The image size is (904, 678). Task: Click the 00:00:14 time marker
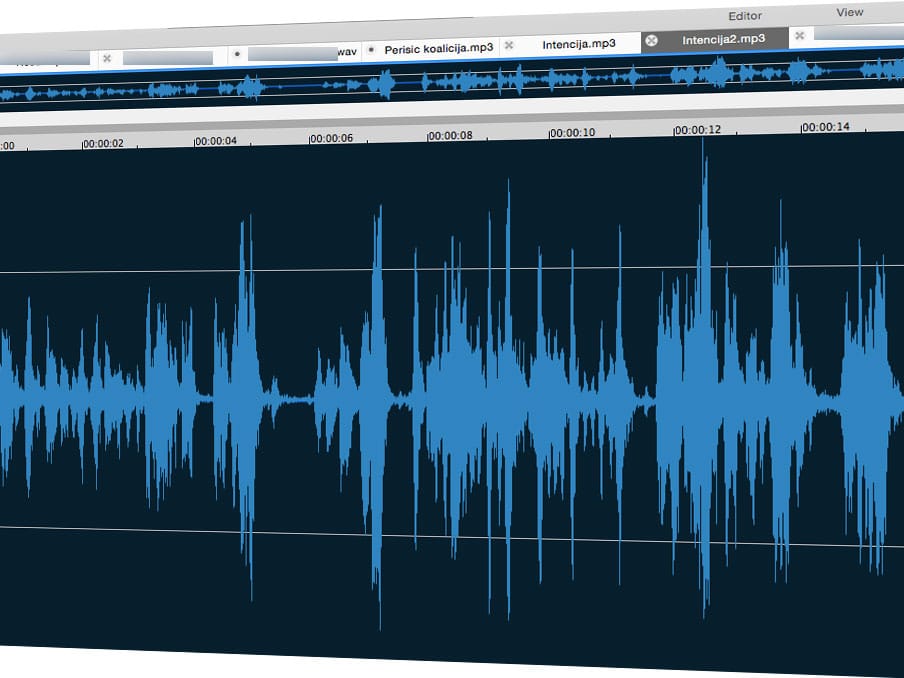[x=826, y=127]
